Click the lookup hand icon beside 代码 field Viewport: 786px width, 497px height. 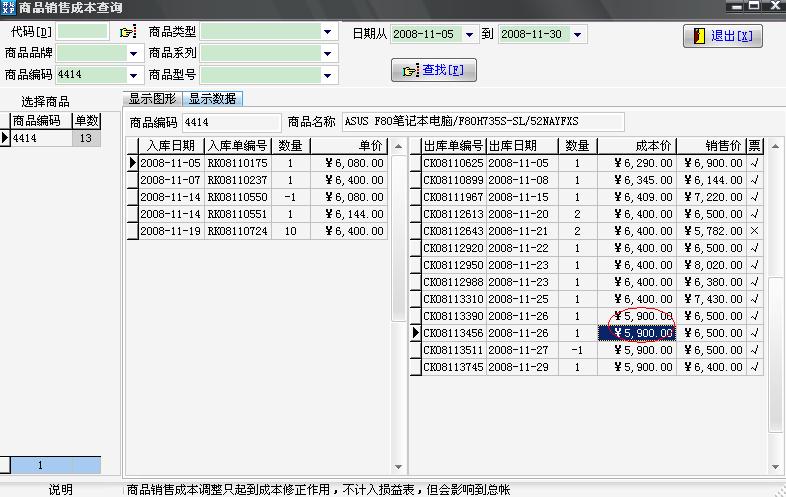[128, 32]
